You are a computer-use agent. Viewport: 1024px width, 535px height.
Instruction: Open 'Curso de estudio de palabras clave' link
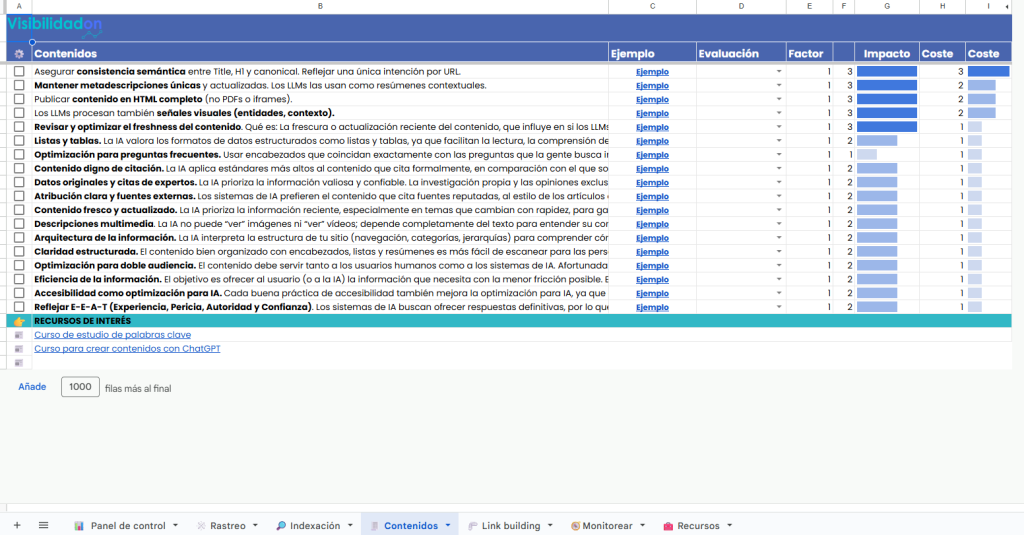pyautogui.click(x=112, y=335)
